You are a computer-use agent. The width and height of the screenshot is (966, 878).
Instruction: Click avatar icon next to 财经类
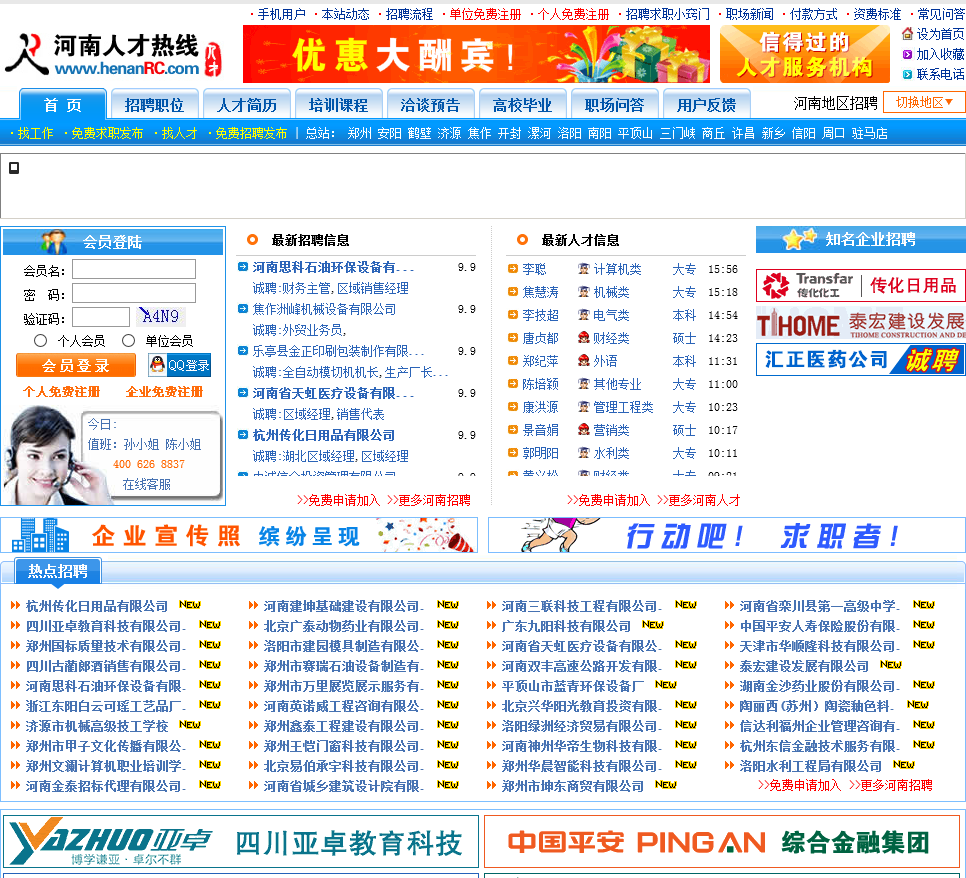click(x=583, y=338)
